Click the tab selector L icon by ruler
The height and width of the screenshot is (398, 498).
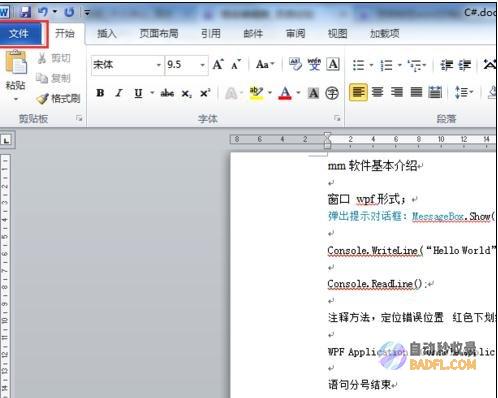pos(6,140)
